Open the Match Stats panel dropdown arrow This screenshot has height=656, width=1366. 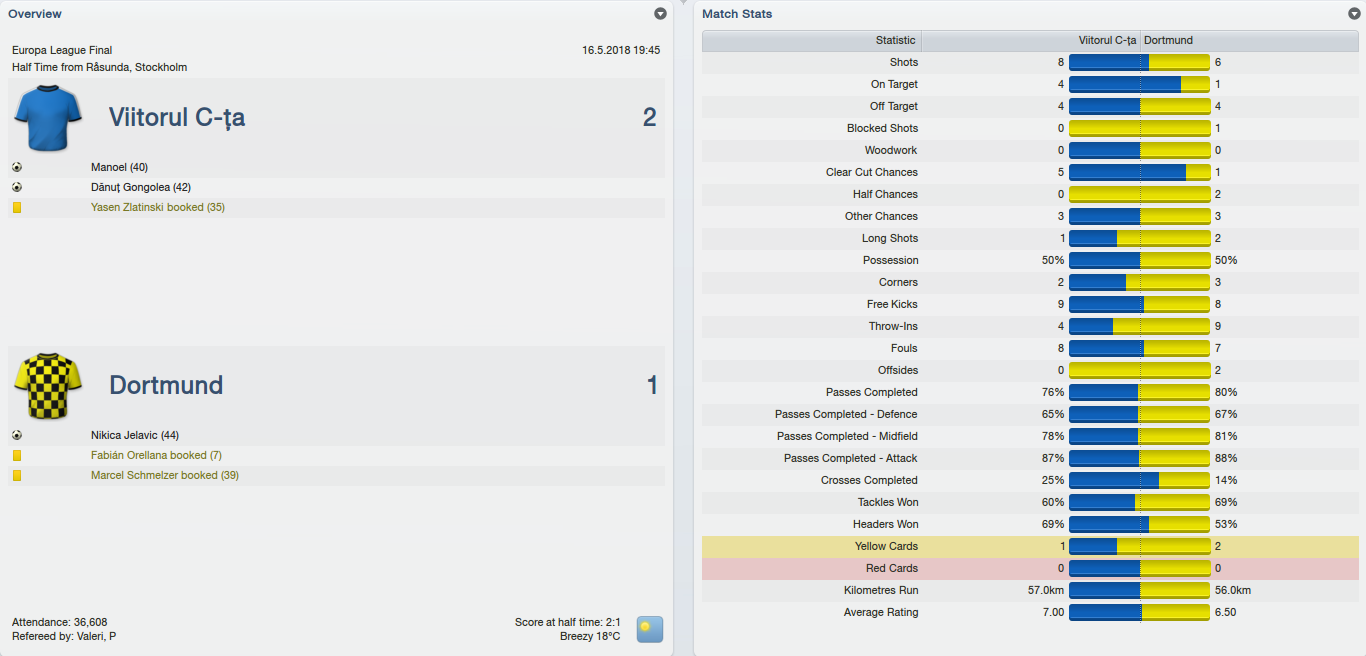[1354, 14]
